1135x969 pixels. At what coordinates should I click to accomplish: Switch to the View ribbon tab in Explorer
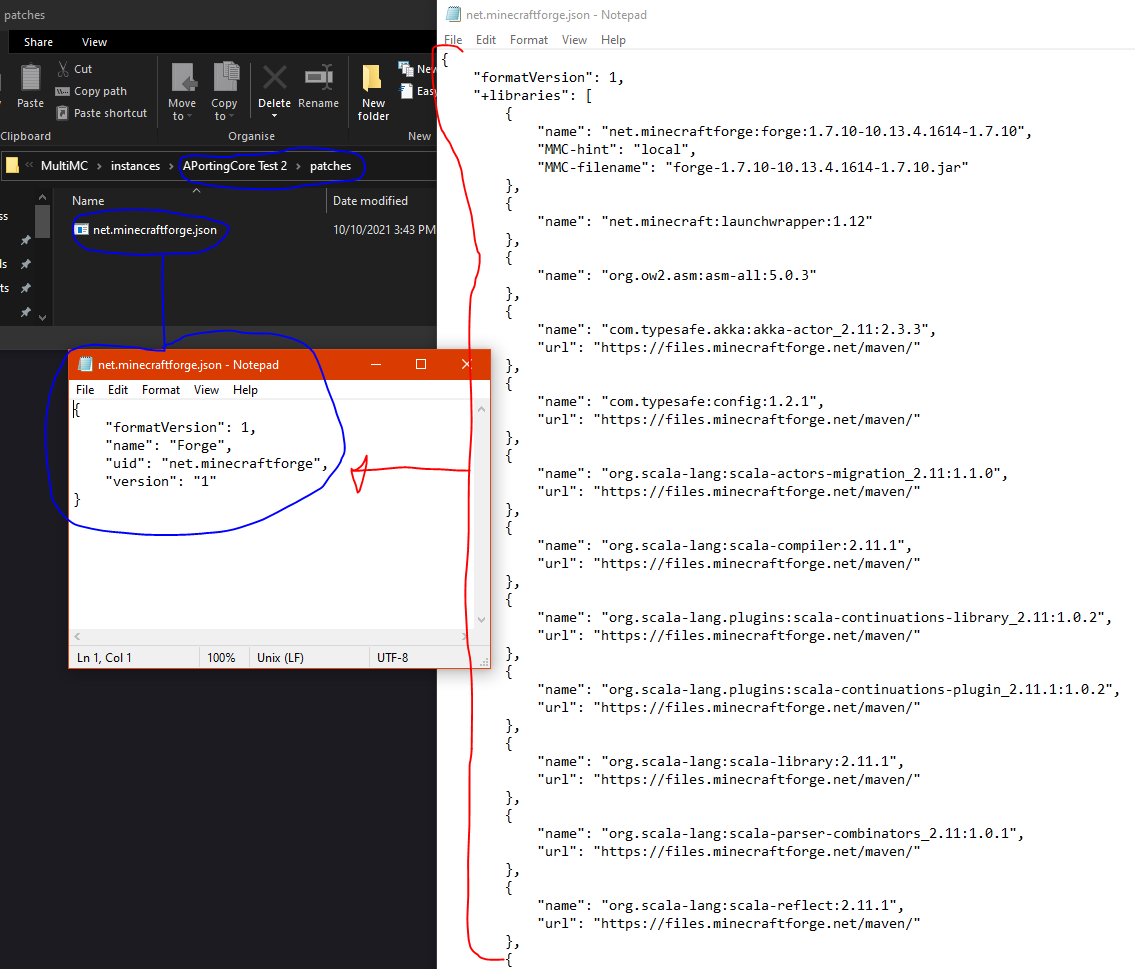94,42
